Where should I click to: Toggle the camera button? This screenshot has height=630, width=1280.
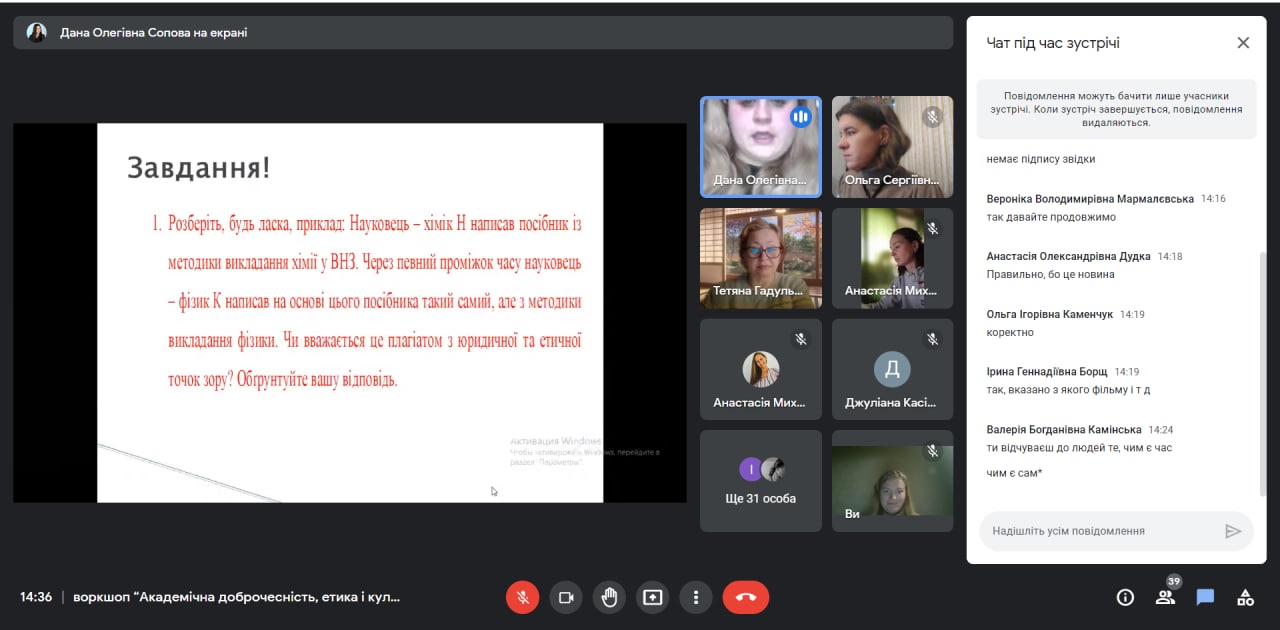click(566, 597)
